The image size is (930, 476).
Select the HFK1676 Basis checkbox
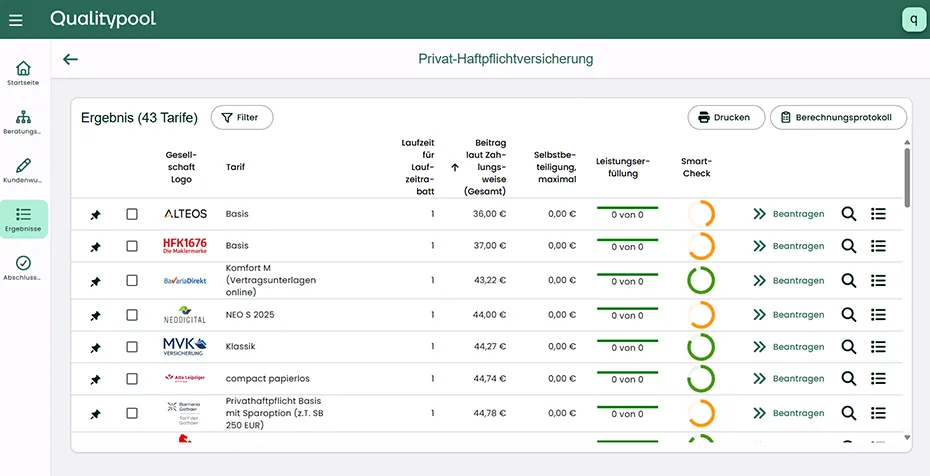(x=132, y=246)
